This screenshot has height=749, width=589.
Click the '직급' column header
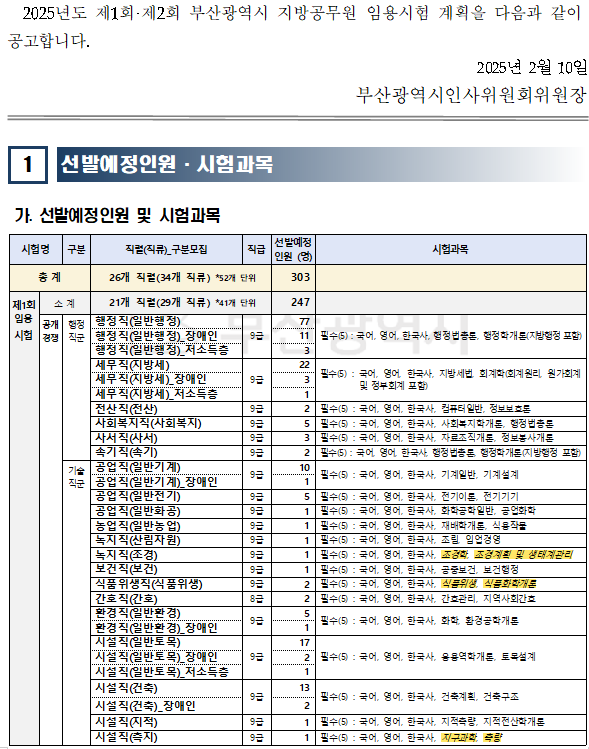[257, 249]
